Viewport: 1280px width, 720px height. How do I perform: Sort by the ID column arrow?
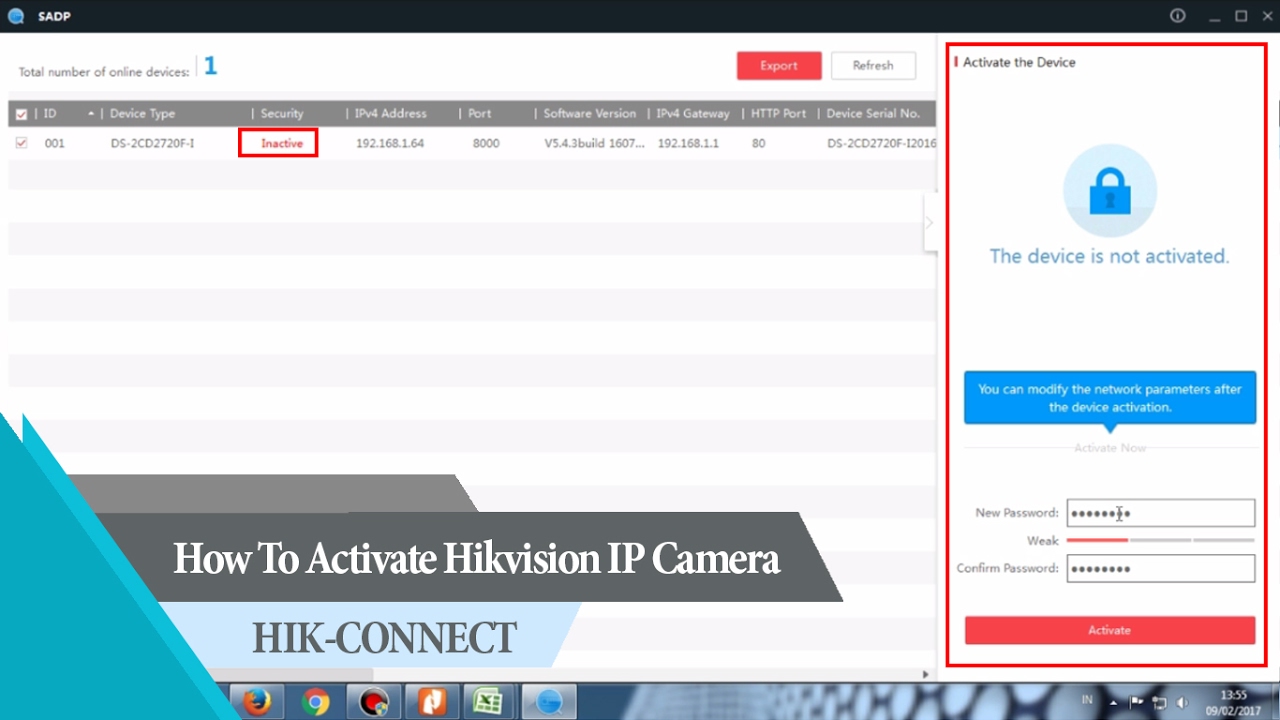coord(91,113)
